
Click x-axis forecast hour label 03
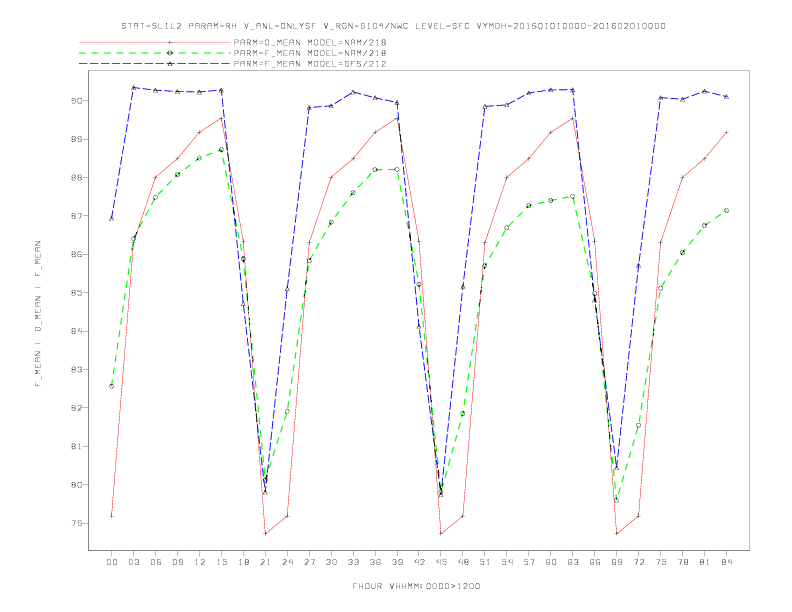pos(134,562)
